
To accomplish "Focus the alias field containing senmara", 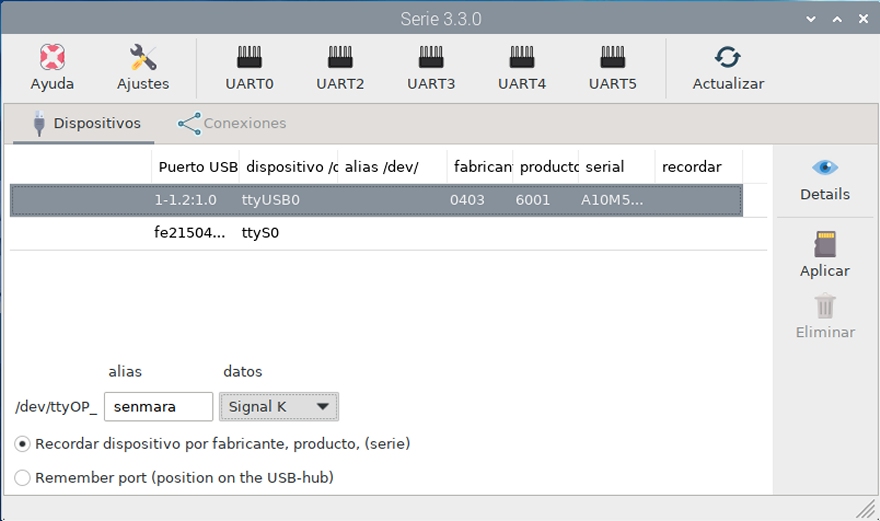I will (158, 406).
